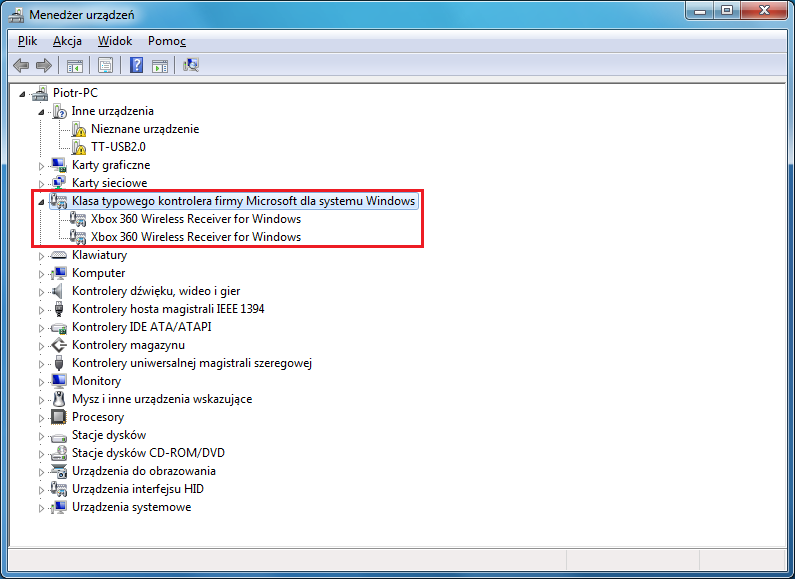Expand the Procesory branch

(42, 418)
